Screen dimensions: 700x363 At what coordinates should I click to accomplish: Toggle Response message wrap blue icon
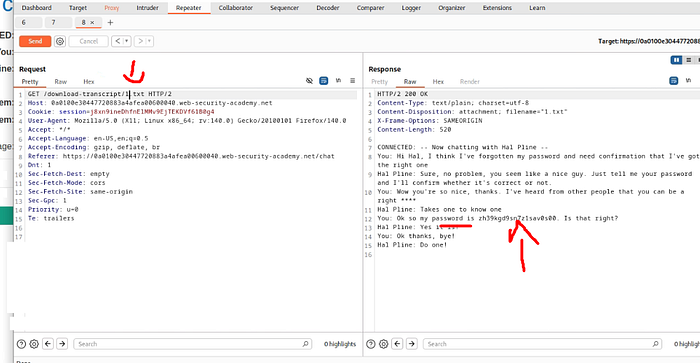pyautogui.click(x=674, y=81)
